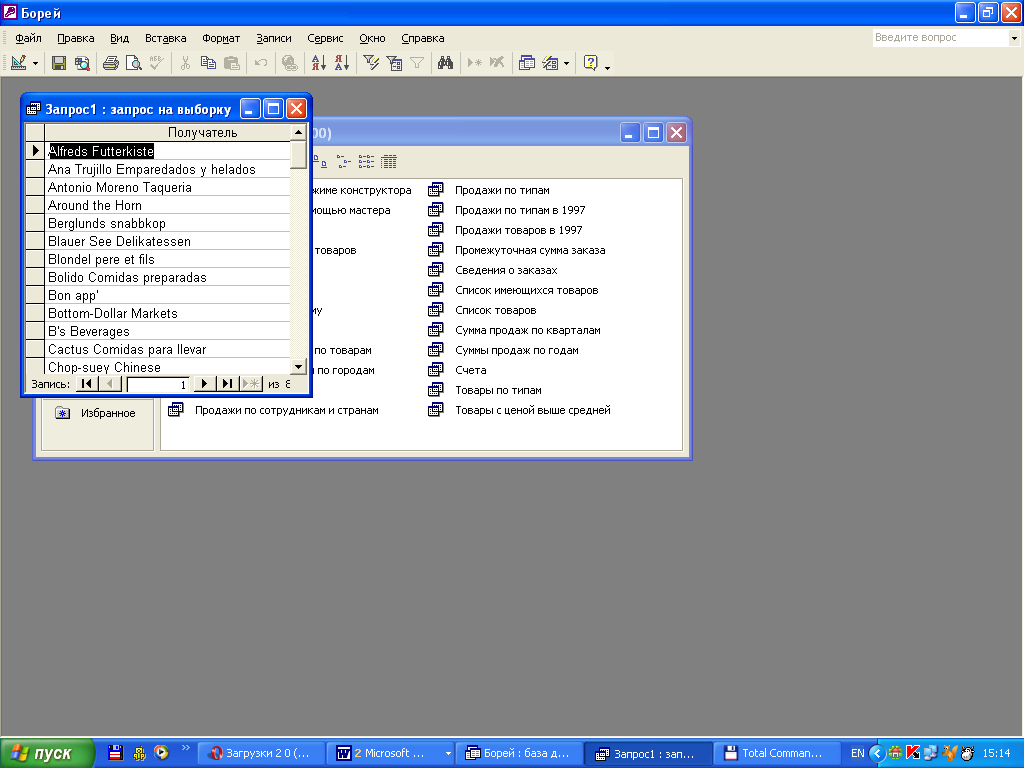Switch database window to list view
The height and width of the screenshot is (768, 1024).
pos(366,161)
